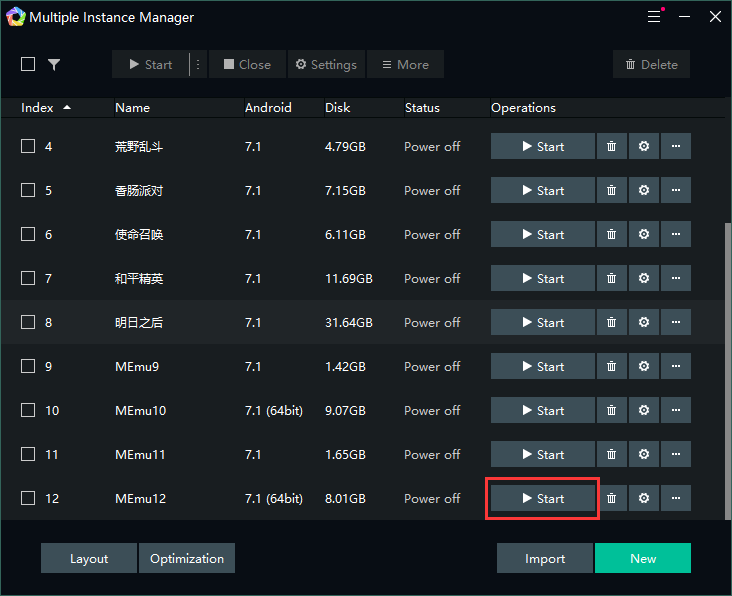The image size is (732, 596).
Task: Click the green New button
Action: point(642,558)
